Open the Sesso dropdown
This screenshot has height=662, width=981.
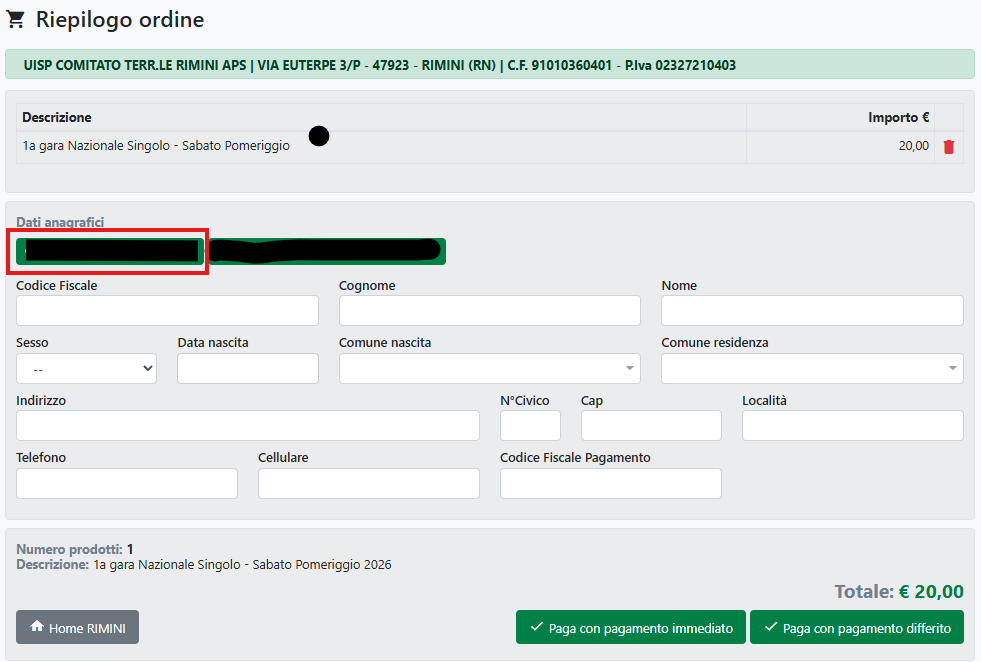86,368
